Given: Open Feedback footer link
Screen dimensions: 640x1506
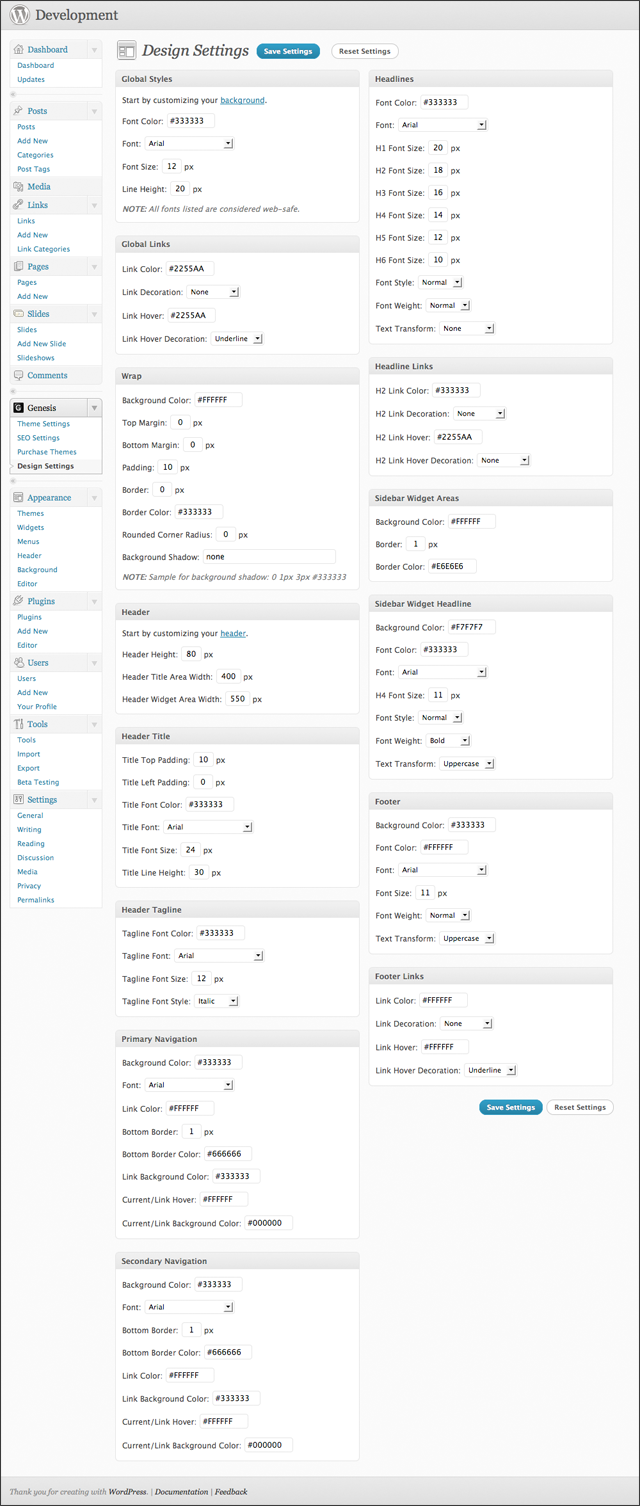Looking at the screenshot, I should [x=231, y=1492].
